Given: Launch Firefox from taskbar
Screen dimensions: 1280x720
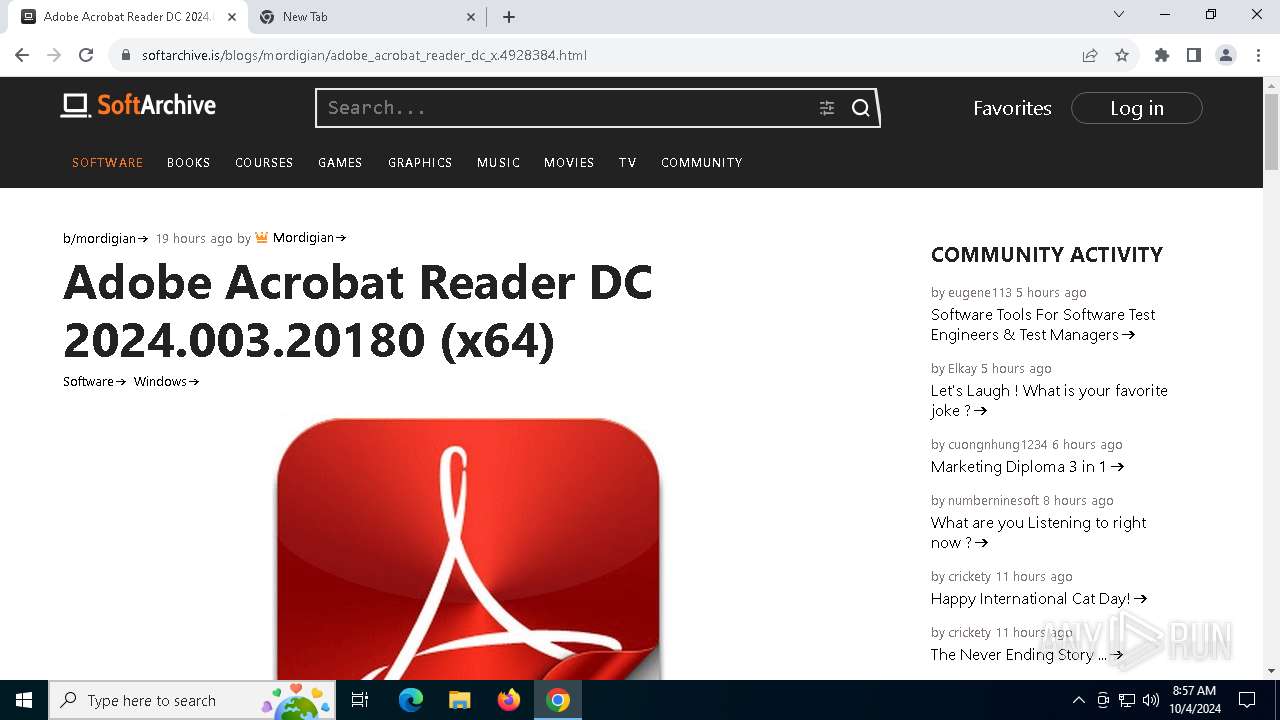Looking at the screenshot, I should (x=509, y=700).
